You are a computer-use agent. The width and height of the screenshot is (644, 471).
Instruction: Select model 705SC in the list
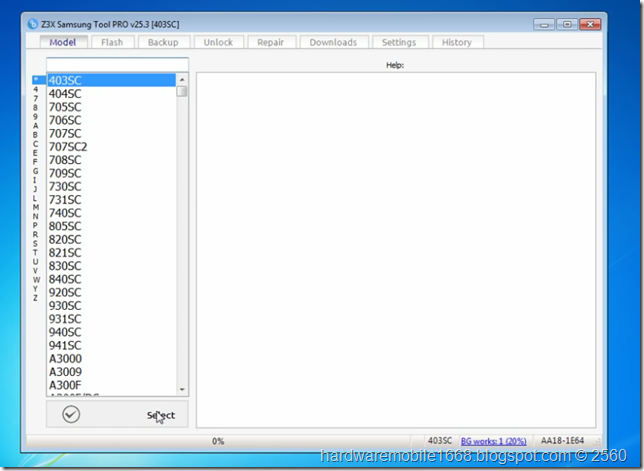pyautogui.click(x=111, y=107)
